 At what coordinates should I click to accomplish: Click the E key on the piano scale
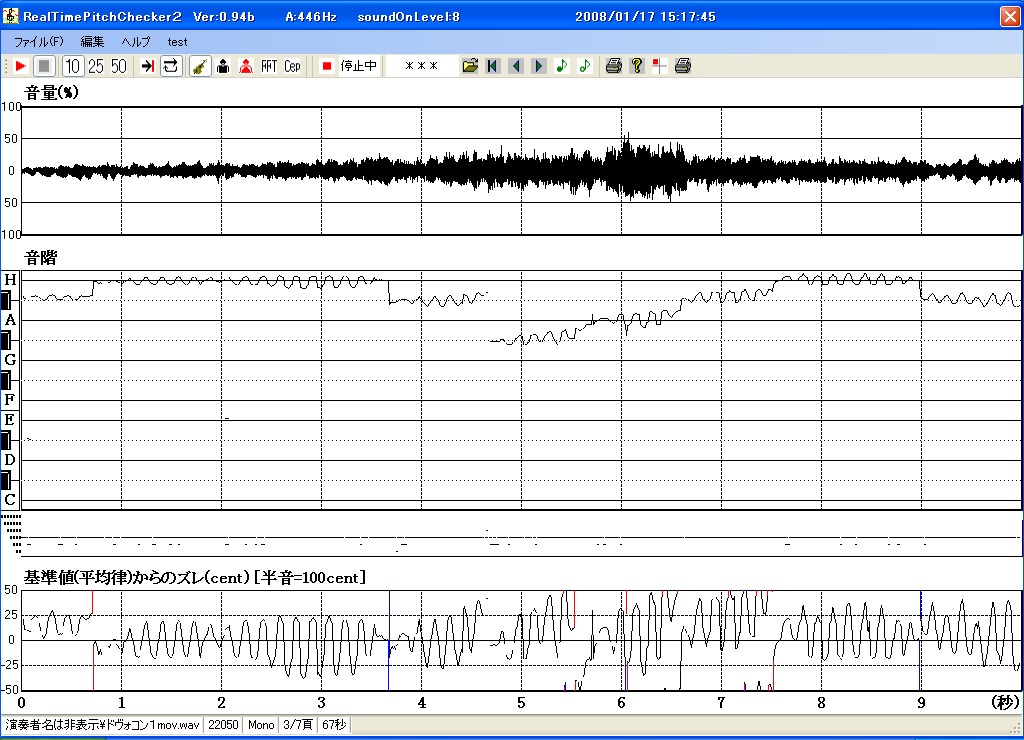point(10,419)
